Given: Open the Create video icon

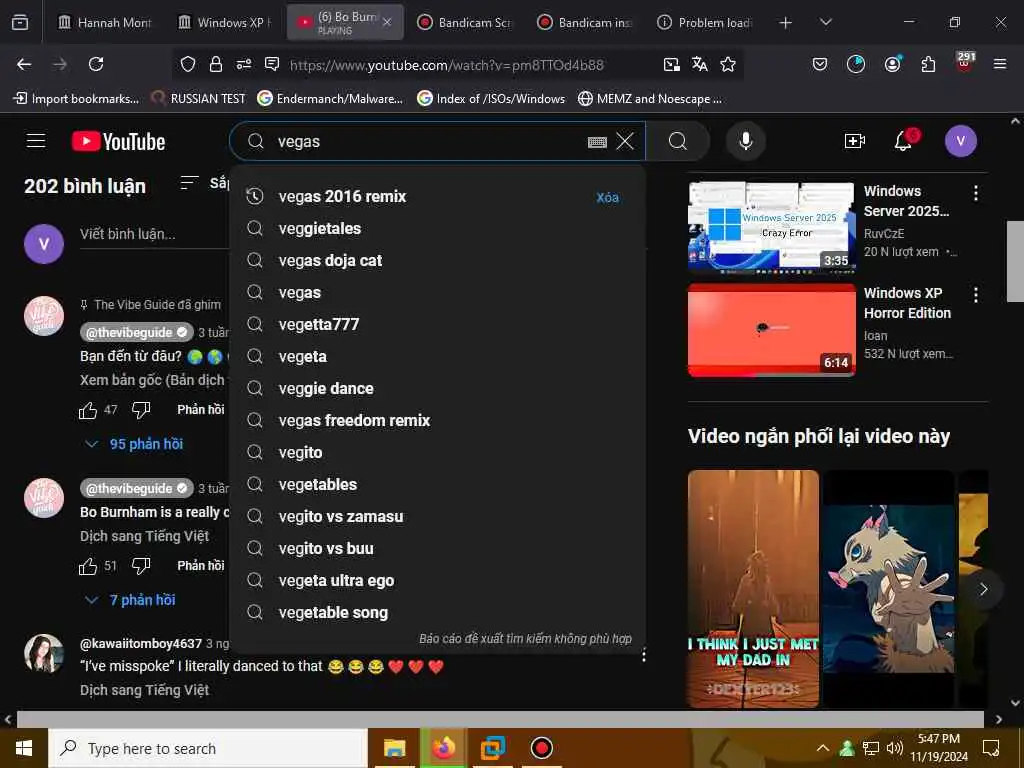Looking at the screenshot, I should point(854,141).
